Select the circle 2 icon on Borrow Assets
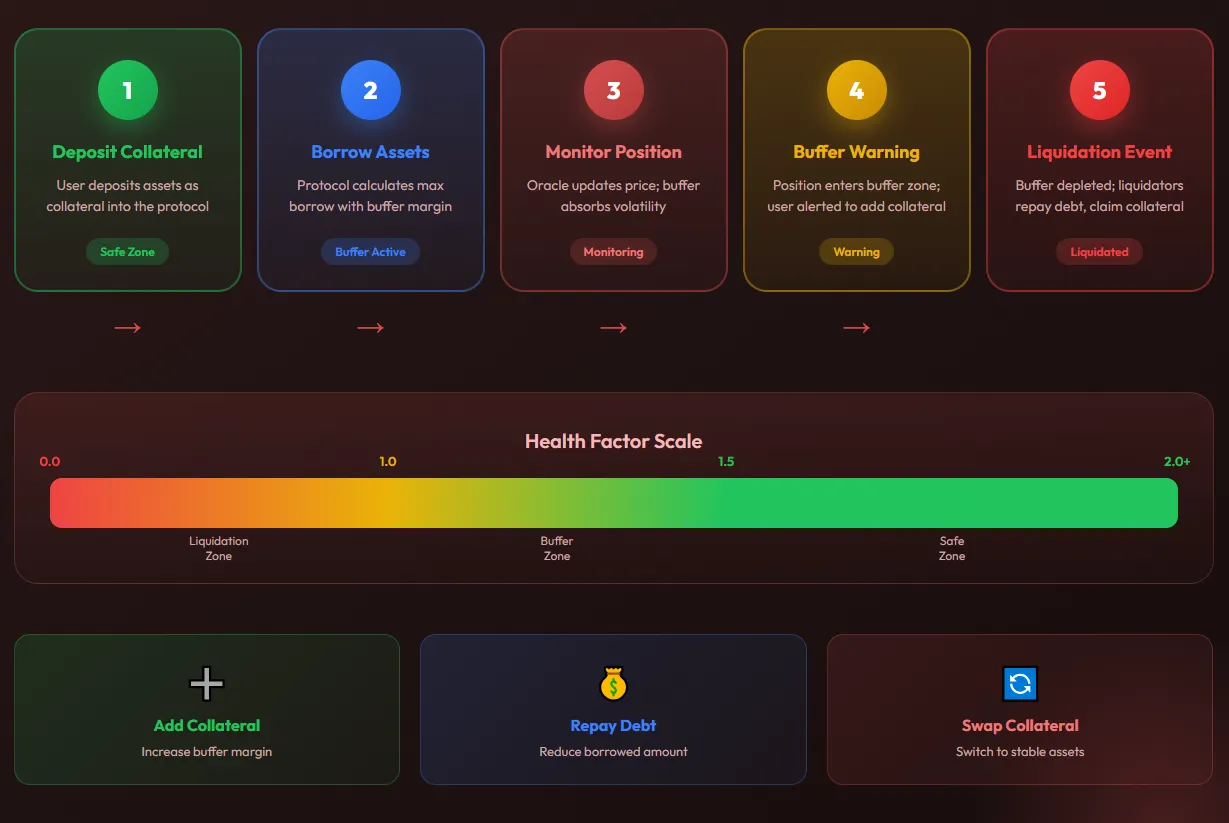This screenshot has width=1229, height=823. point(370,89)
